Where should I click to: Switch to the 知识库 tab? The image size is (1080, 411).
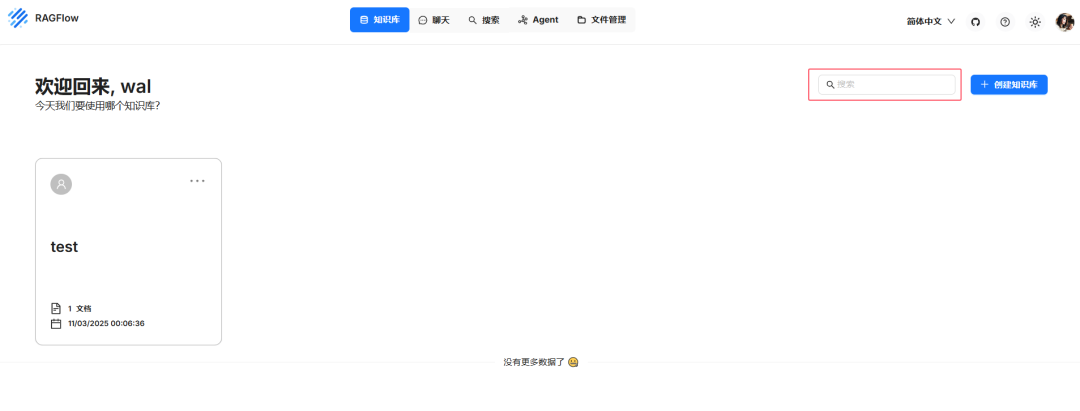[x=380, y=20]
